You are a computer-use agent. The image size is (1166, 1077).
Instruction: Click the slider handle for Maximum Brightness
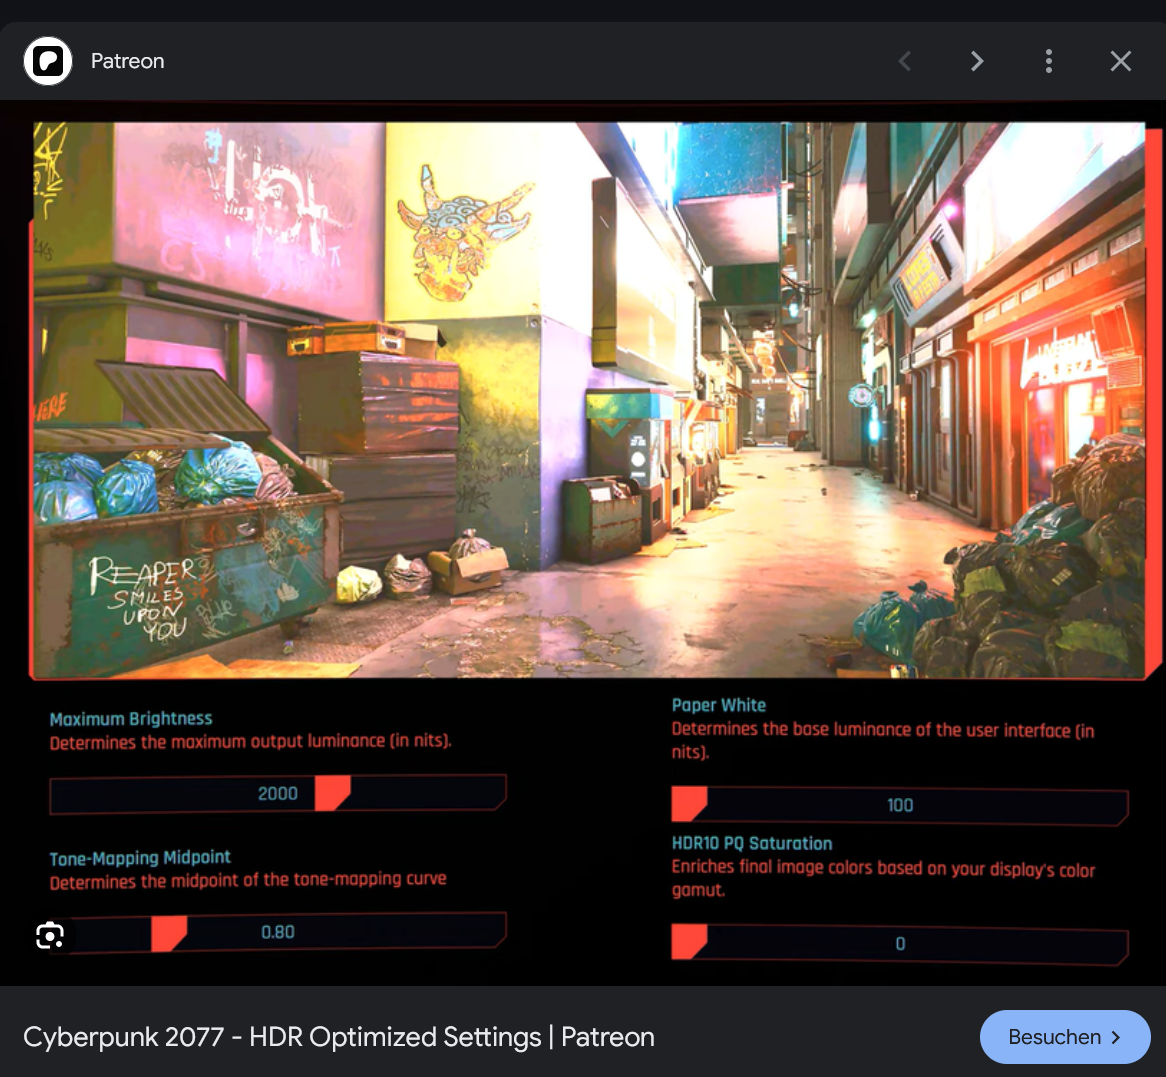pyautogui.click(x=334, y=792)
